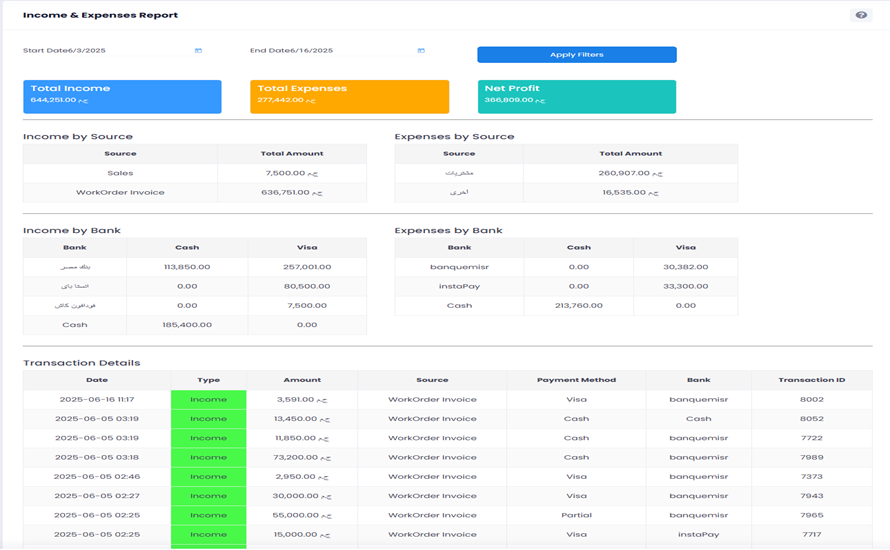Select the Total Expenses summary card
The width and height of the screenshot is (890, 550).
(350, 96)
